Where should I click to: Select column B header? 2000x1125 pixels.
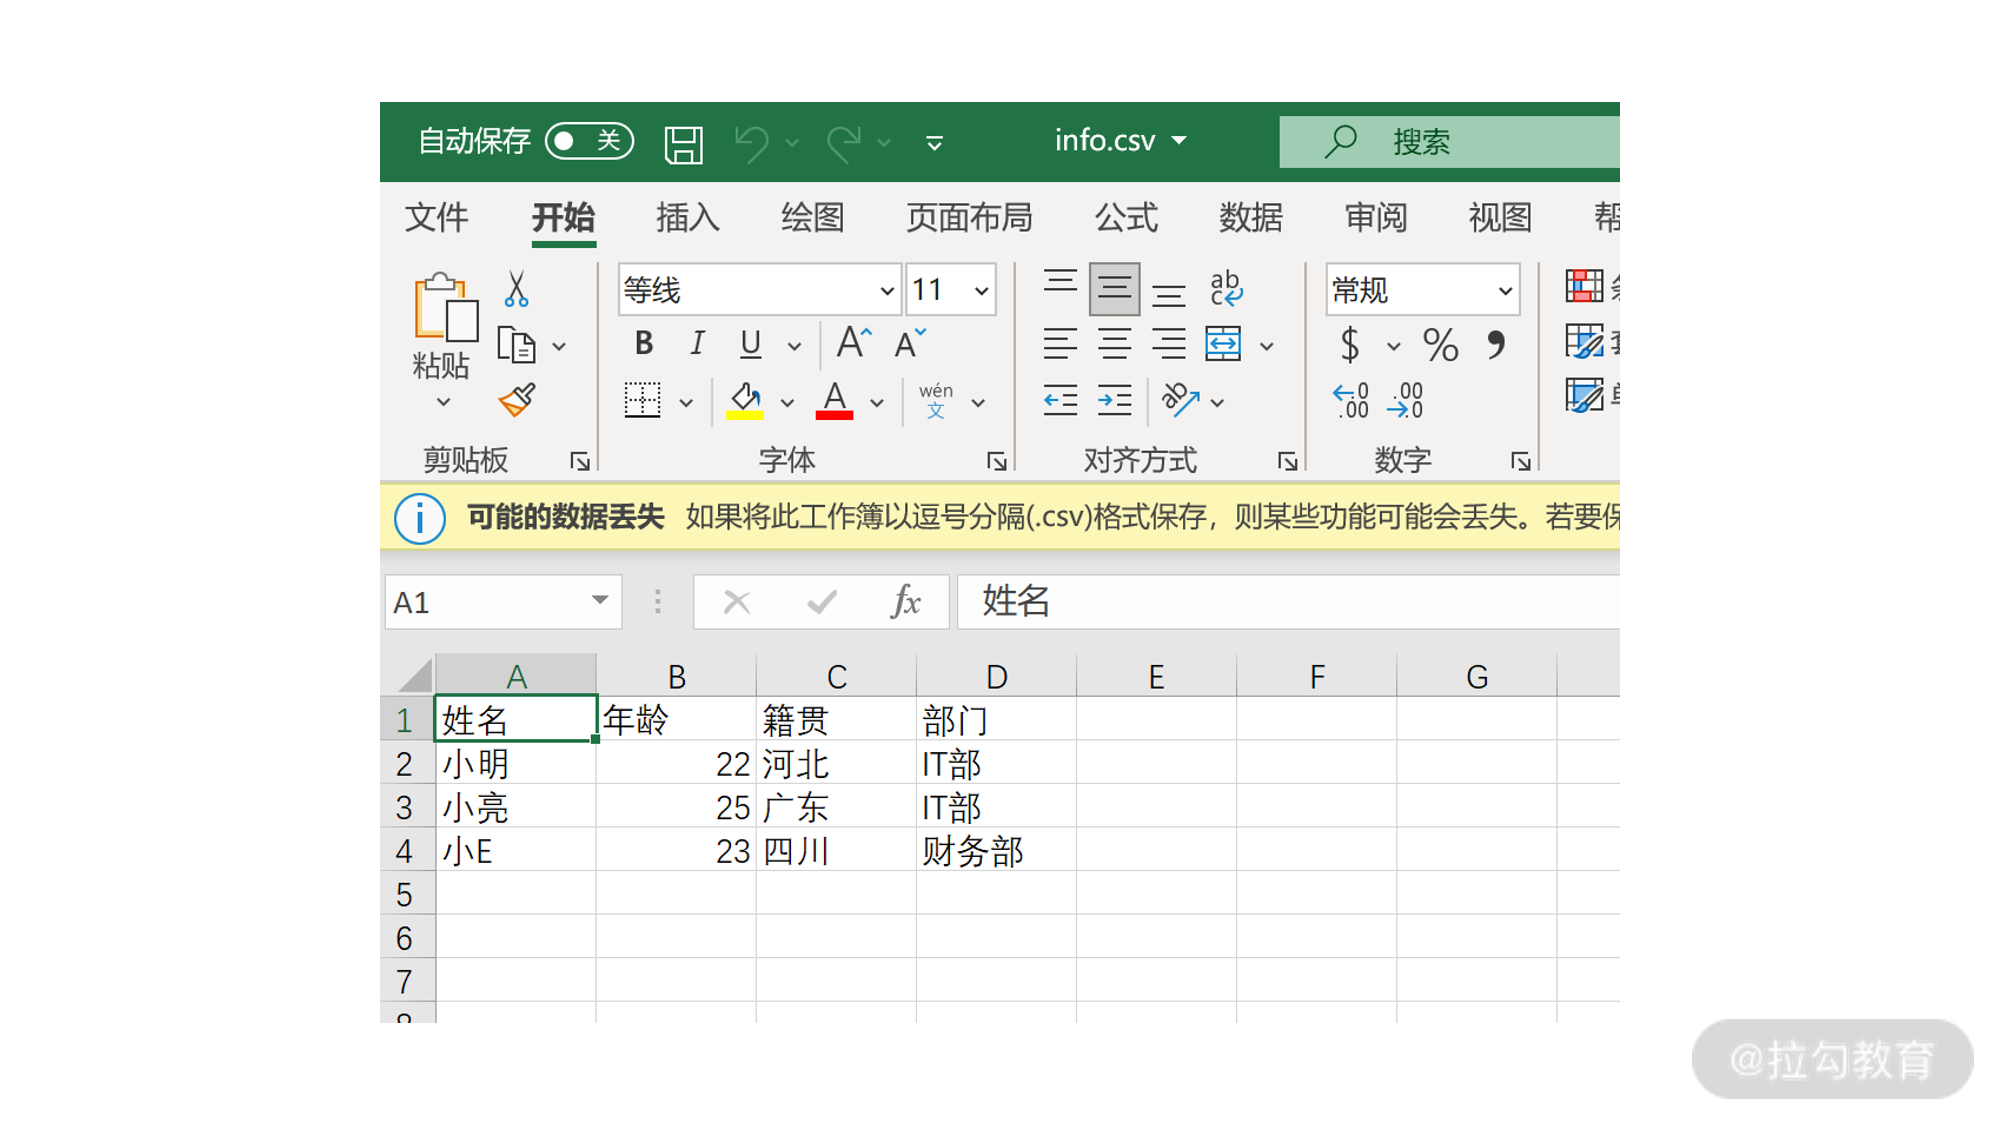click(x=677, y=676)
